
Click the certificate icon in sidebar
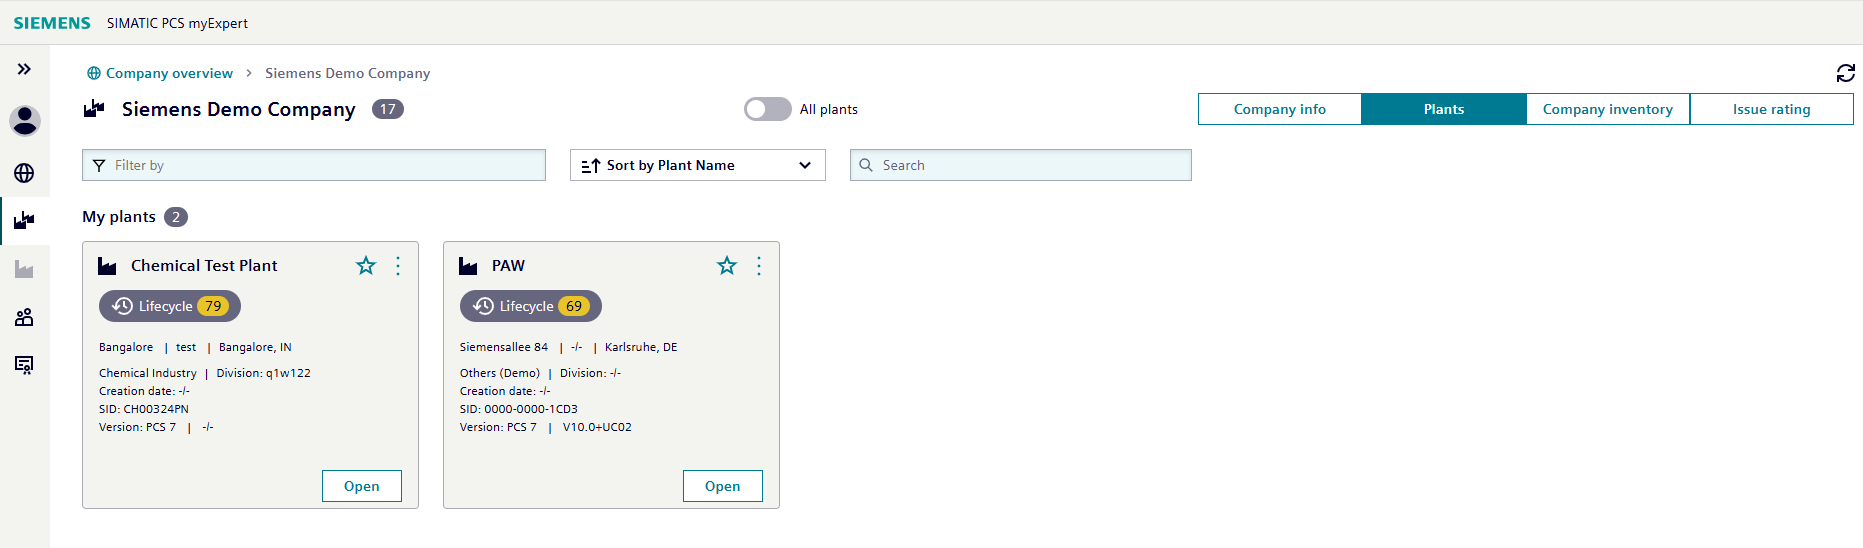(x=24, y=365)
